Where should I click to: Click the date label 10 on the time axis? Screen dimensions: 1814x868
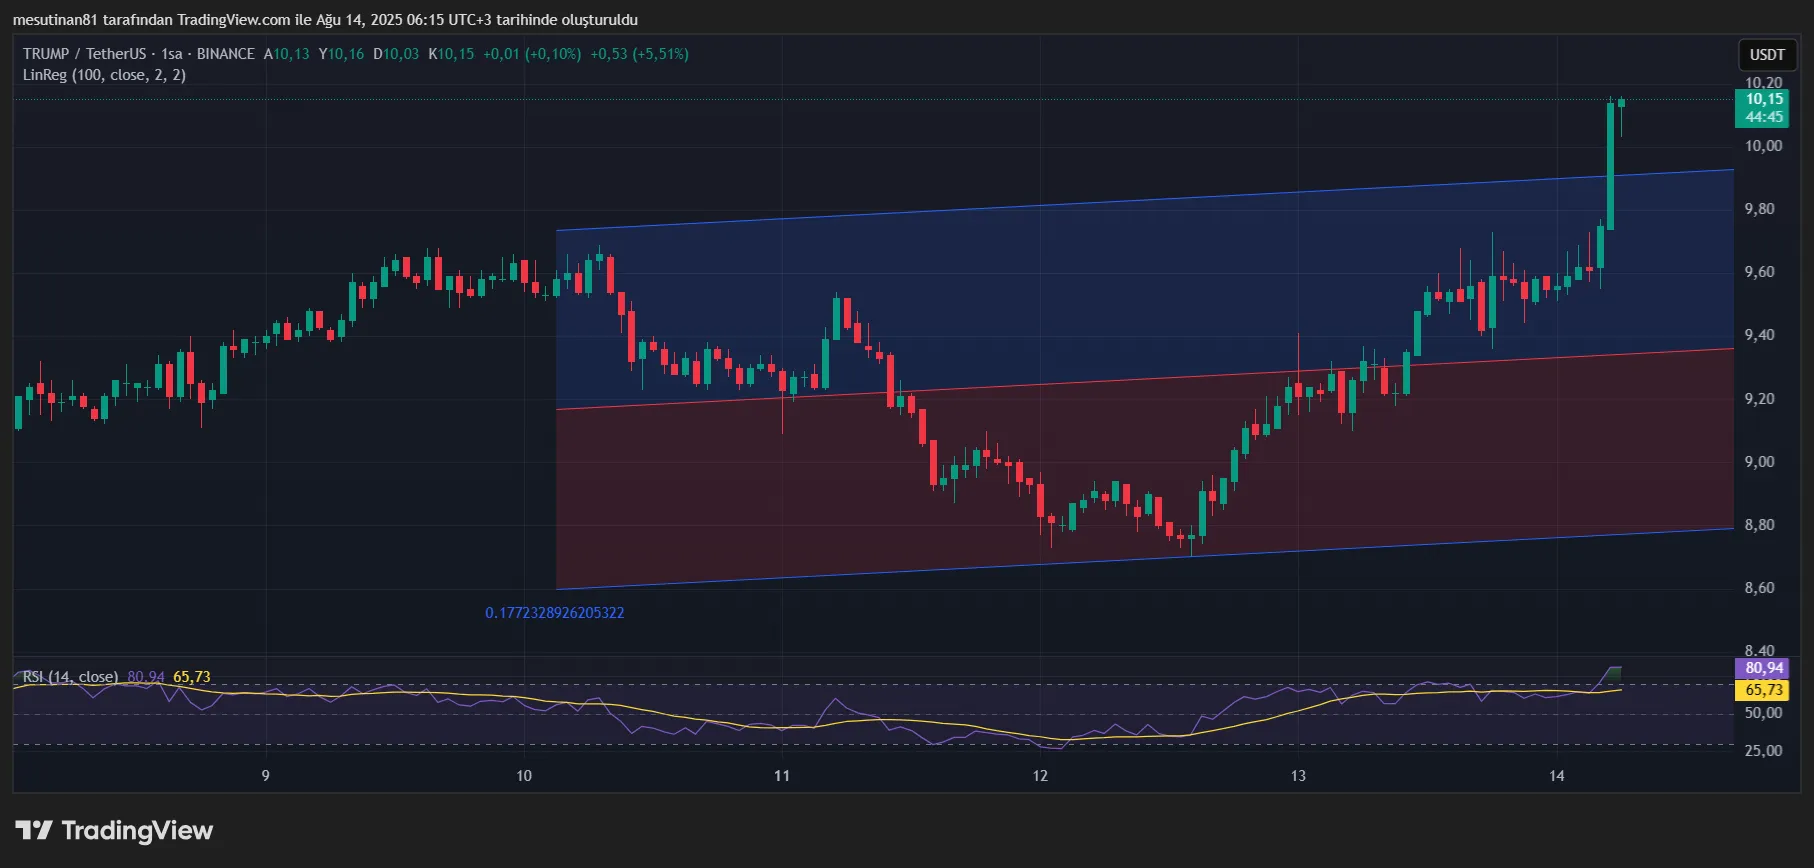(x=524, y=776)
